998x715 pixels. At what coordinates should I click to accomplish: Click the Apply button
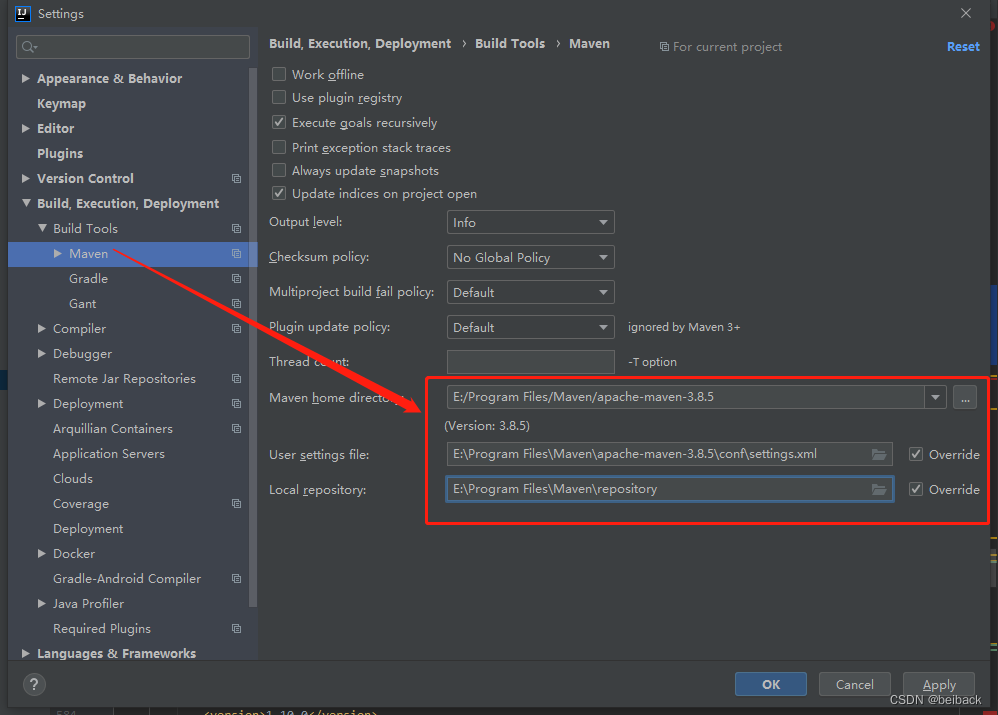pos(939,684)
